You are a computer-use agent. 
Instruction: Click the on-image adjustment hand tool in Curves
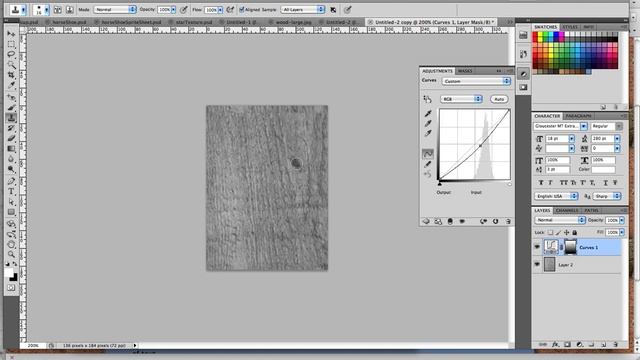427,99
